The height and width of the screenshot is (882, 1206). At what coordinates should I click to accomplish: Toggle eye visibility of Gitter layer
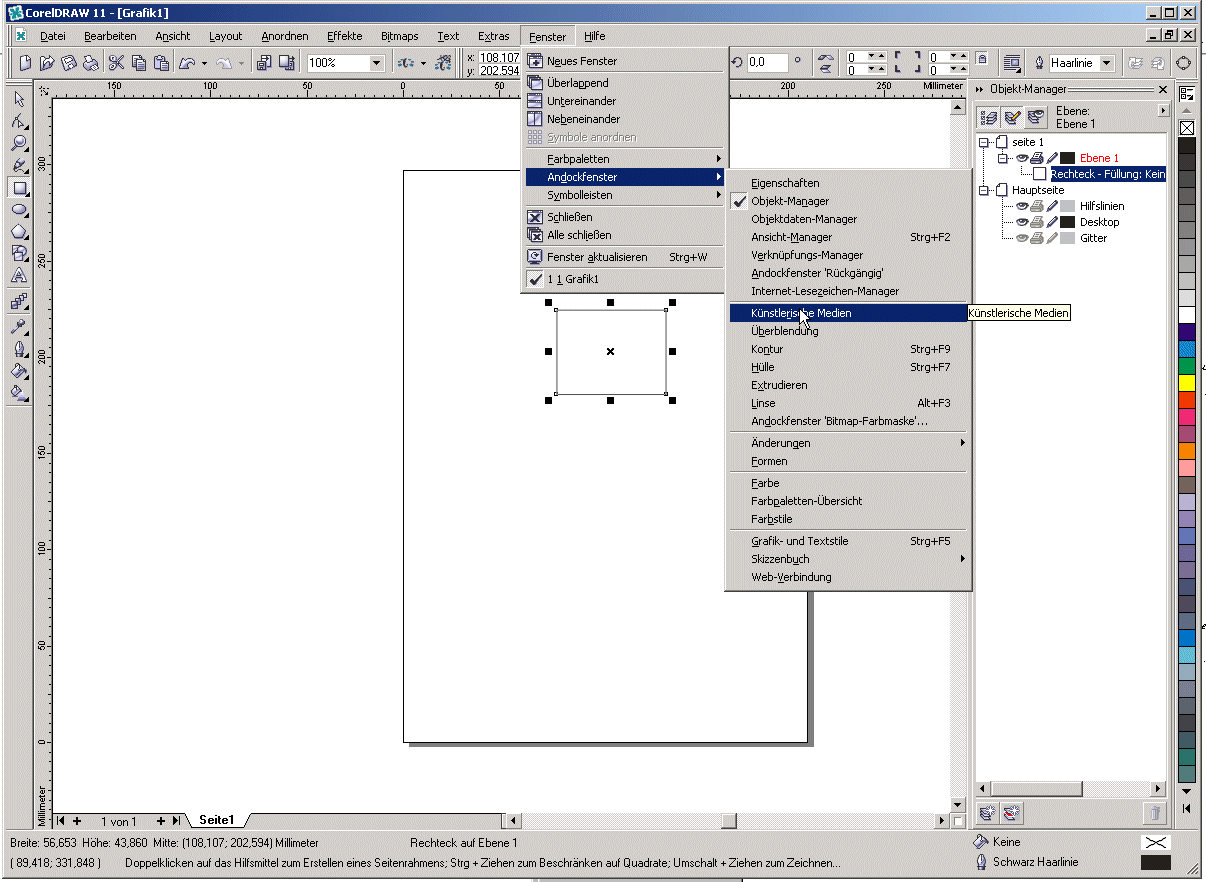pyautogui.click(x=1023, y=238)
